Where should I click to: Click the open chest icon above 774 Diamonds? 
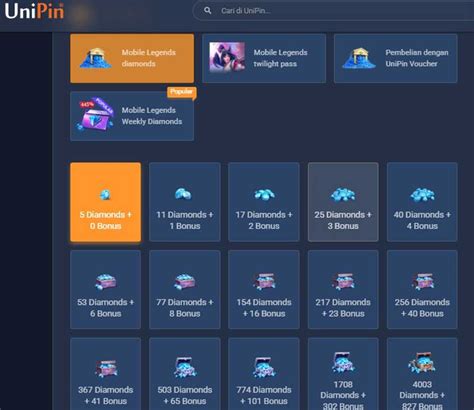point(264,367)
